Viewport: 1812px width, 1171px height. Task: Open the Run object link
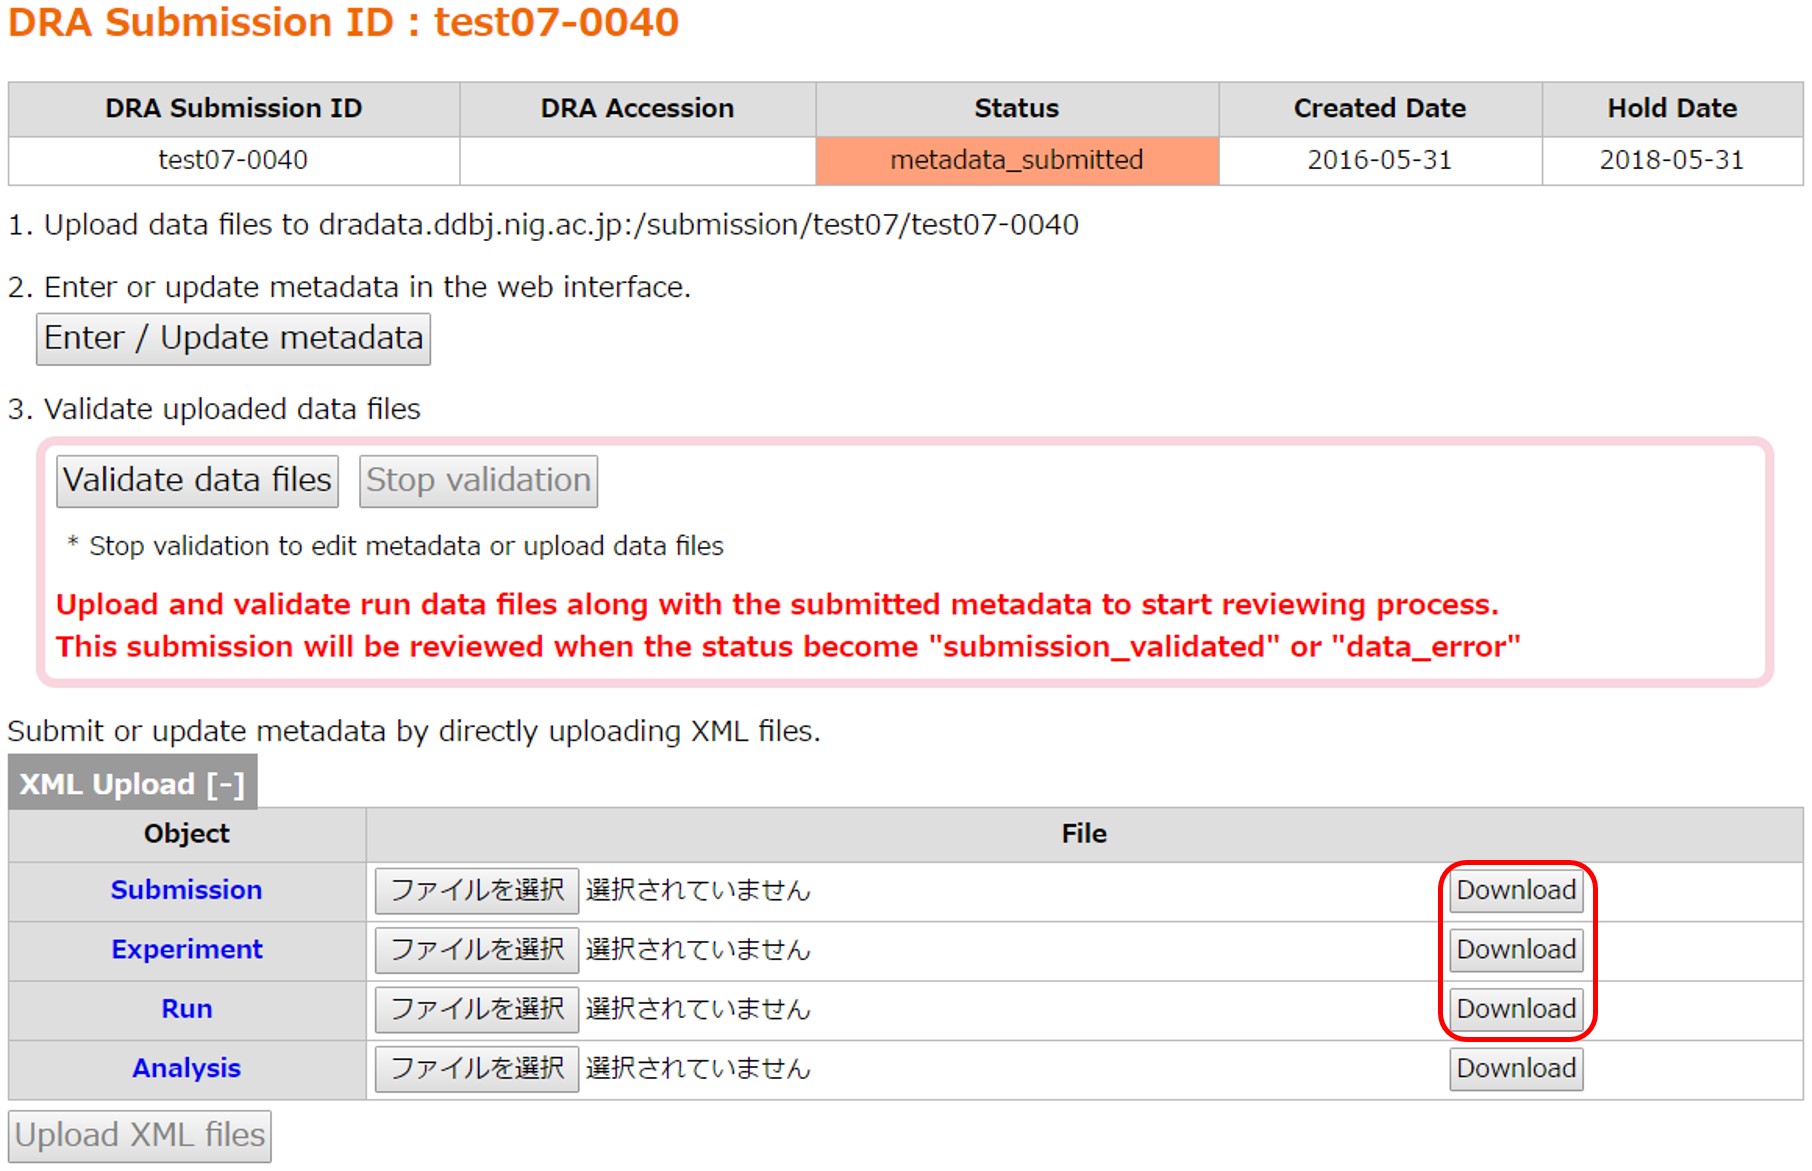(186, 1009)
